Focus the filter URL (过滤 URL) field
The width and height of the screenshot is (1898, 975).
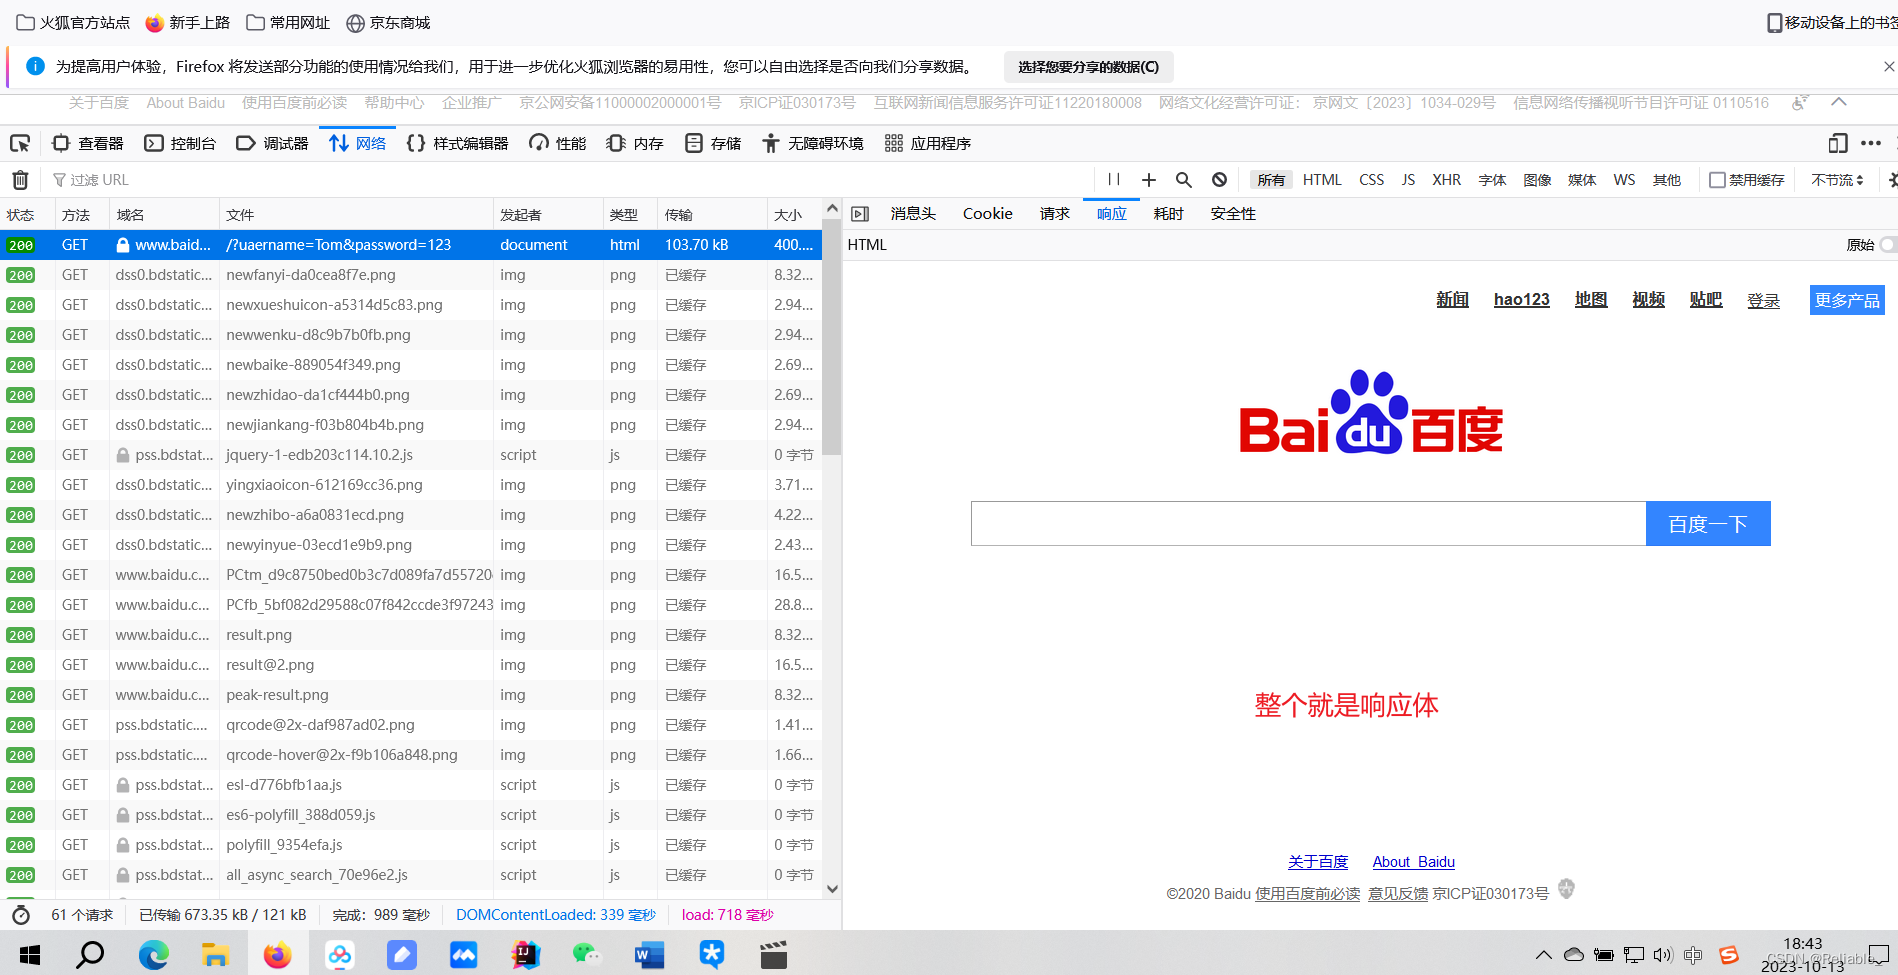[x=570, y=180]
